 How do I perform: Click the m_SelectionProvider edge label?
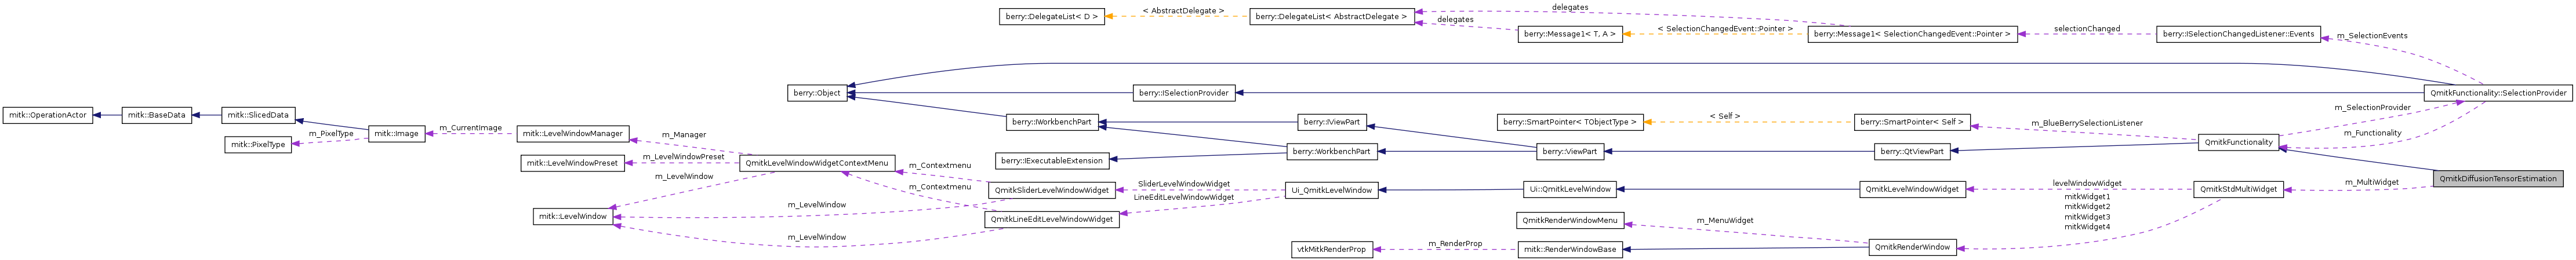pos(2372,107)
